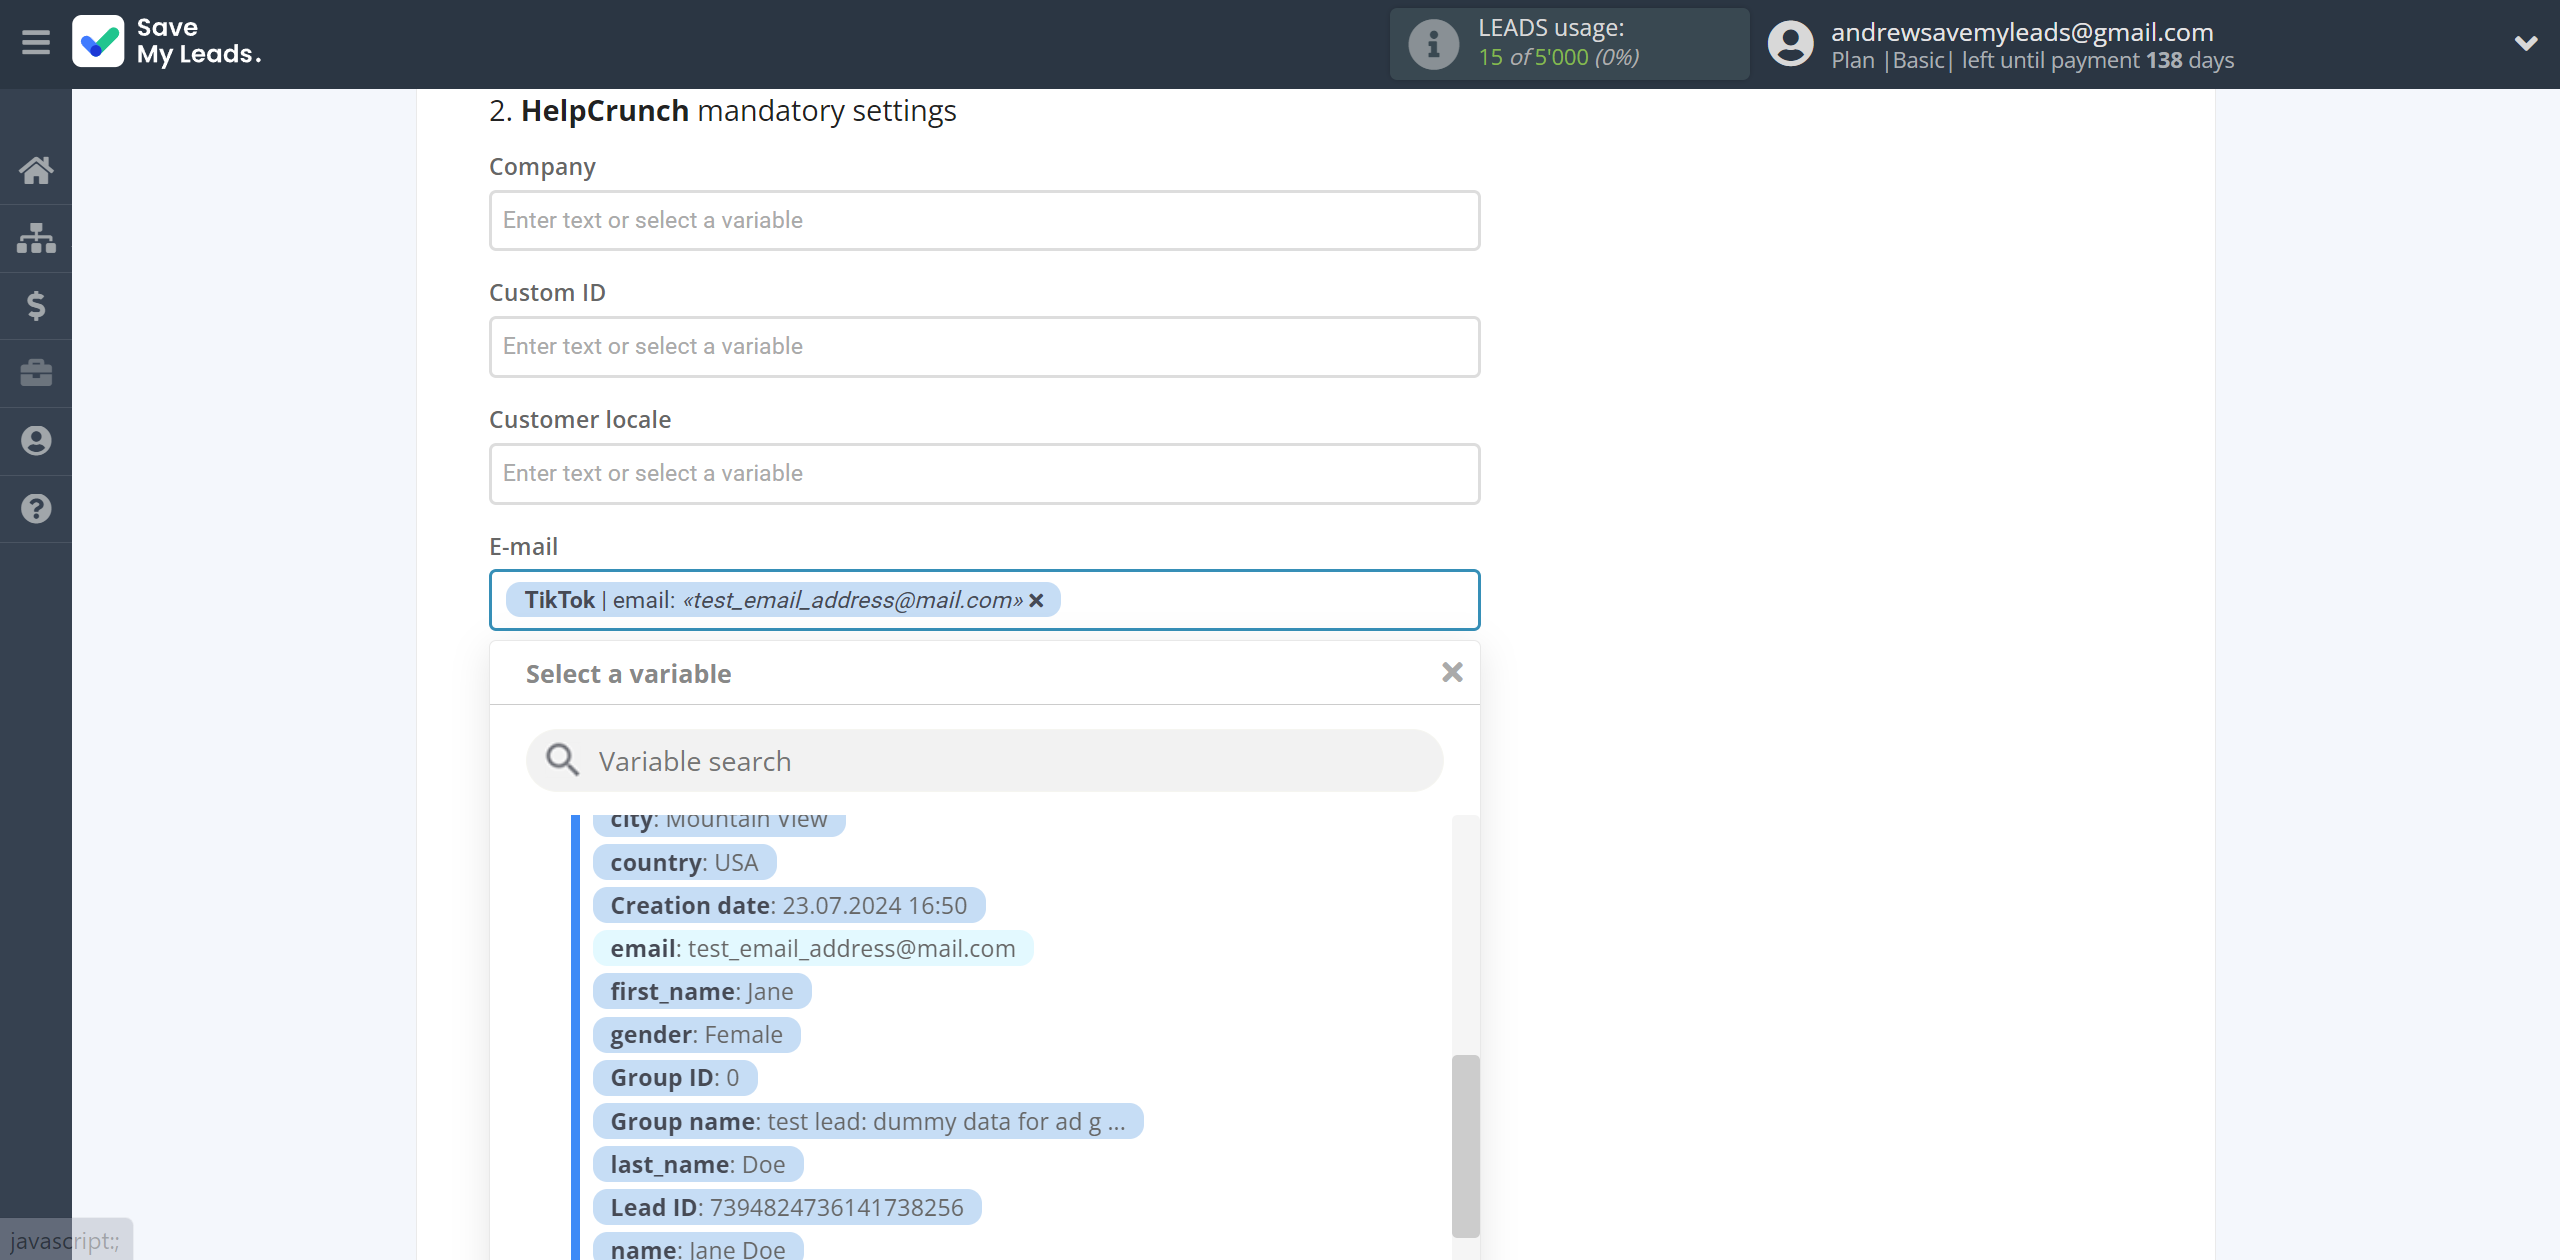The image size is (2560, 1260).
Task: Go to the Home dashboard icon
Action: click(36, 170)
